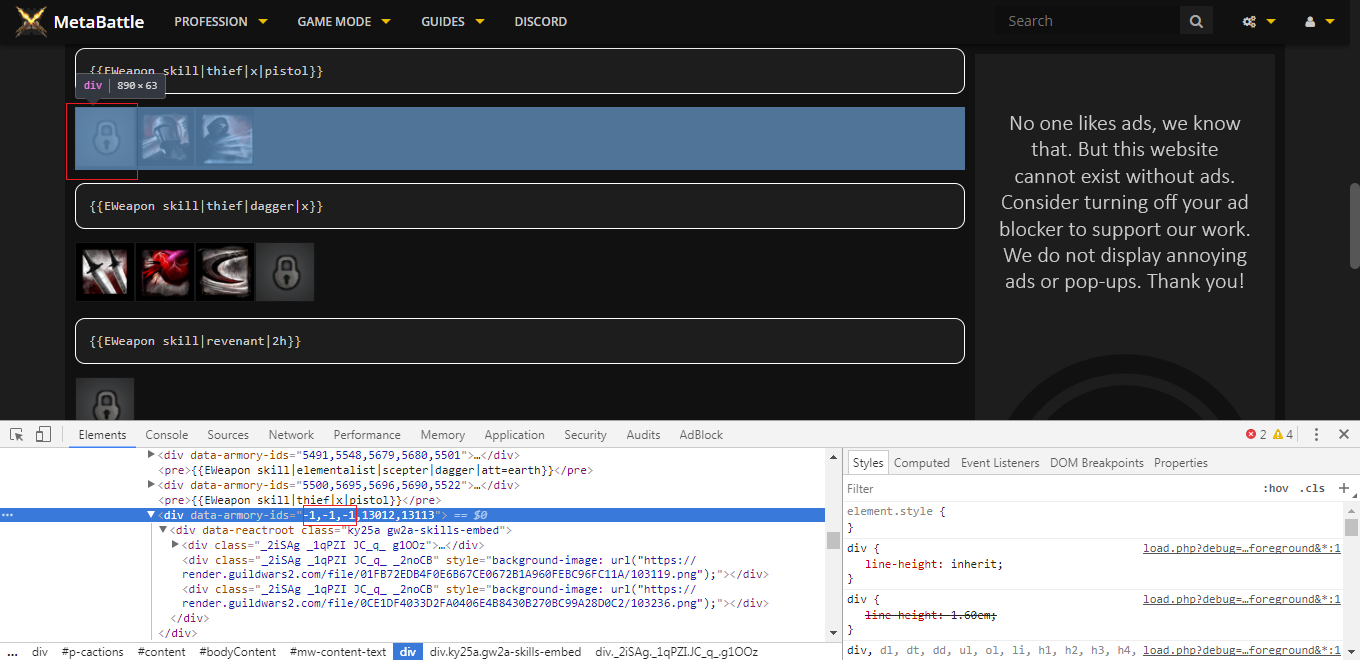Viewport: 1360px width, 660px height.
Task: Select the Computed sidebar tab
Action: (922, 463)
